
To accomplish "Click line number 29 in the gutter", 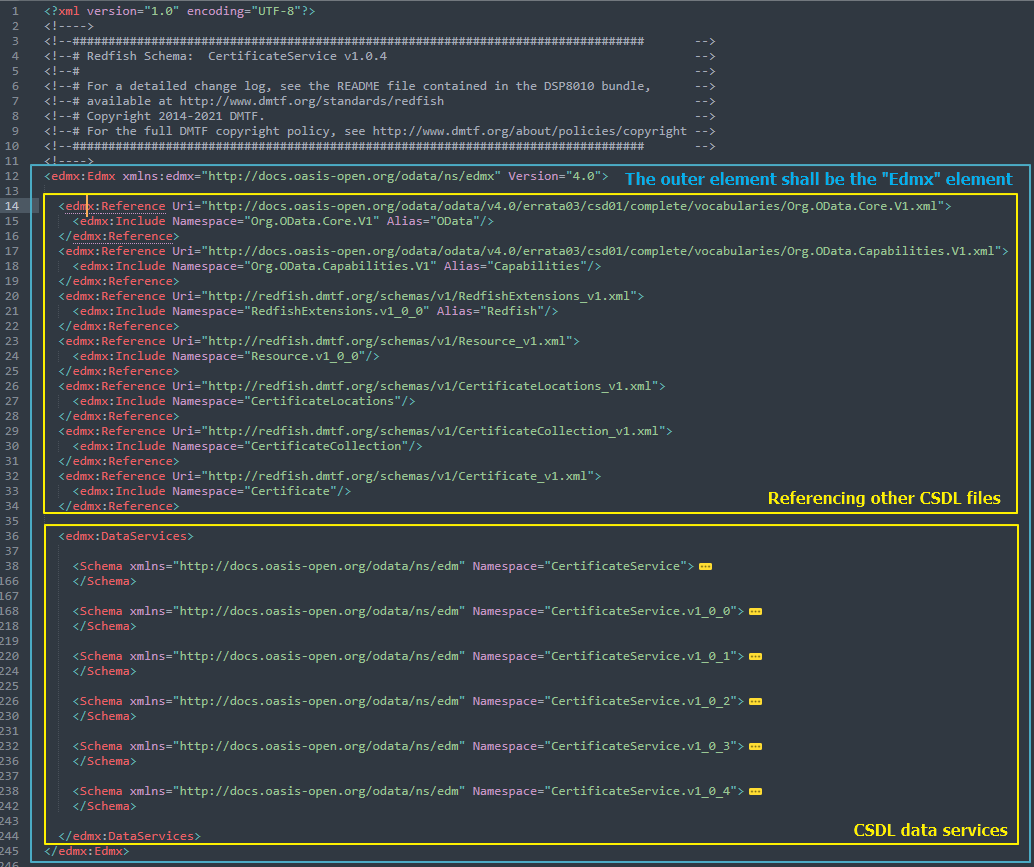I will pos(12,431).
